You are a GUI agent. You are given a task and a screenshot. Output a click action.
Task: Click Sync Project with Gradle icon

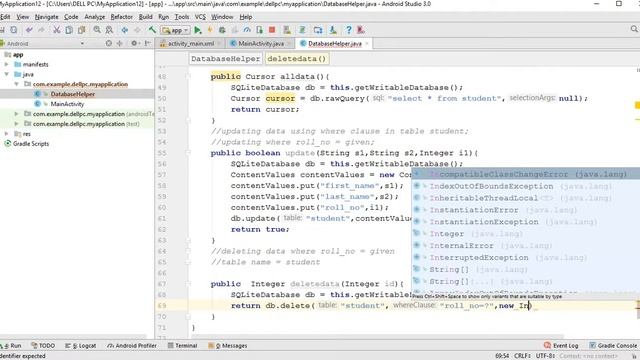[x=302, y=30]
